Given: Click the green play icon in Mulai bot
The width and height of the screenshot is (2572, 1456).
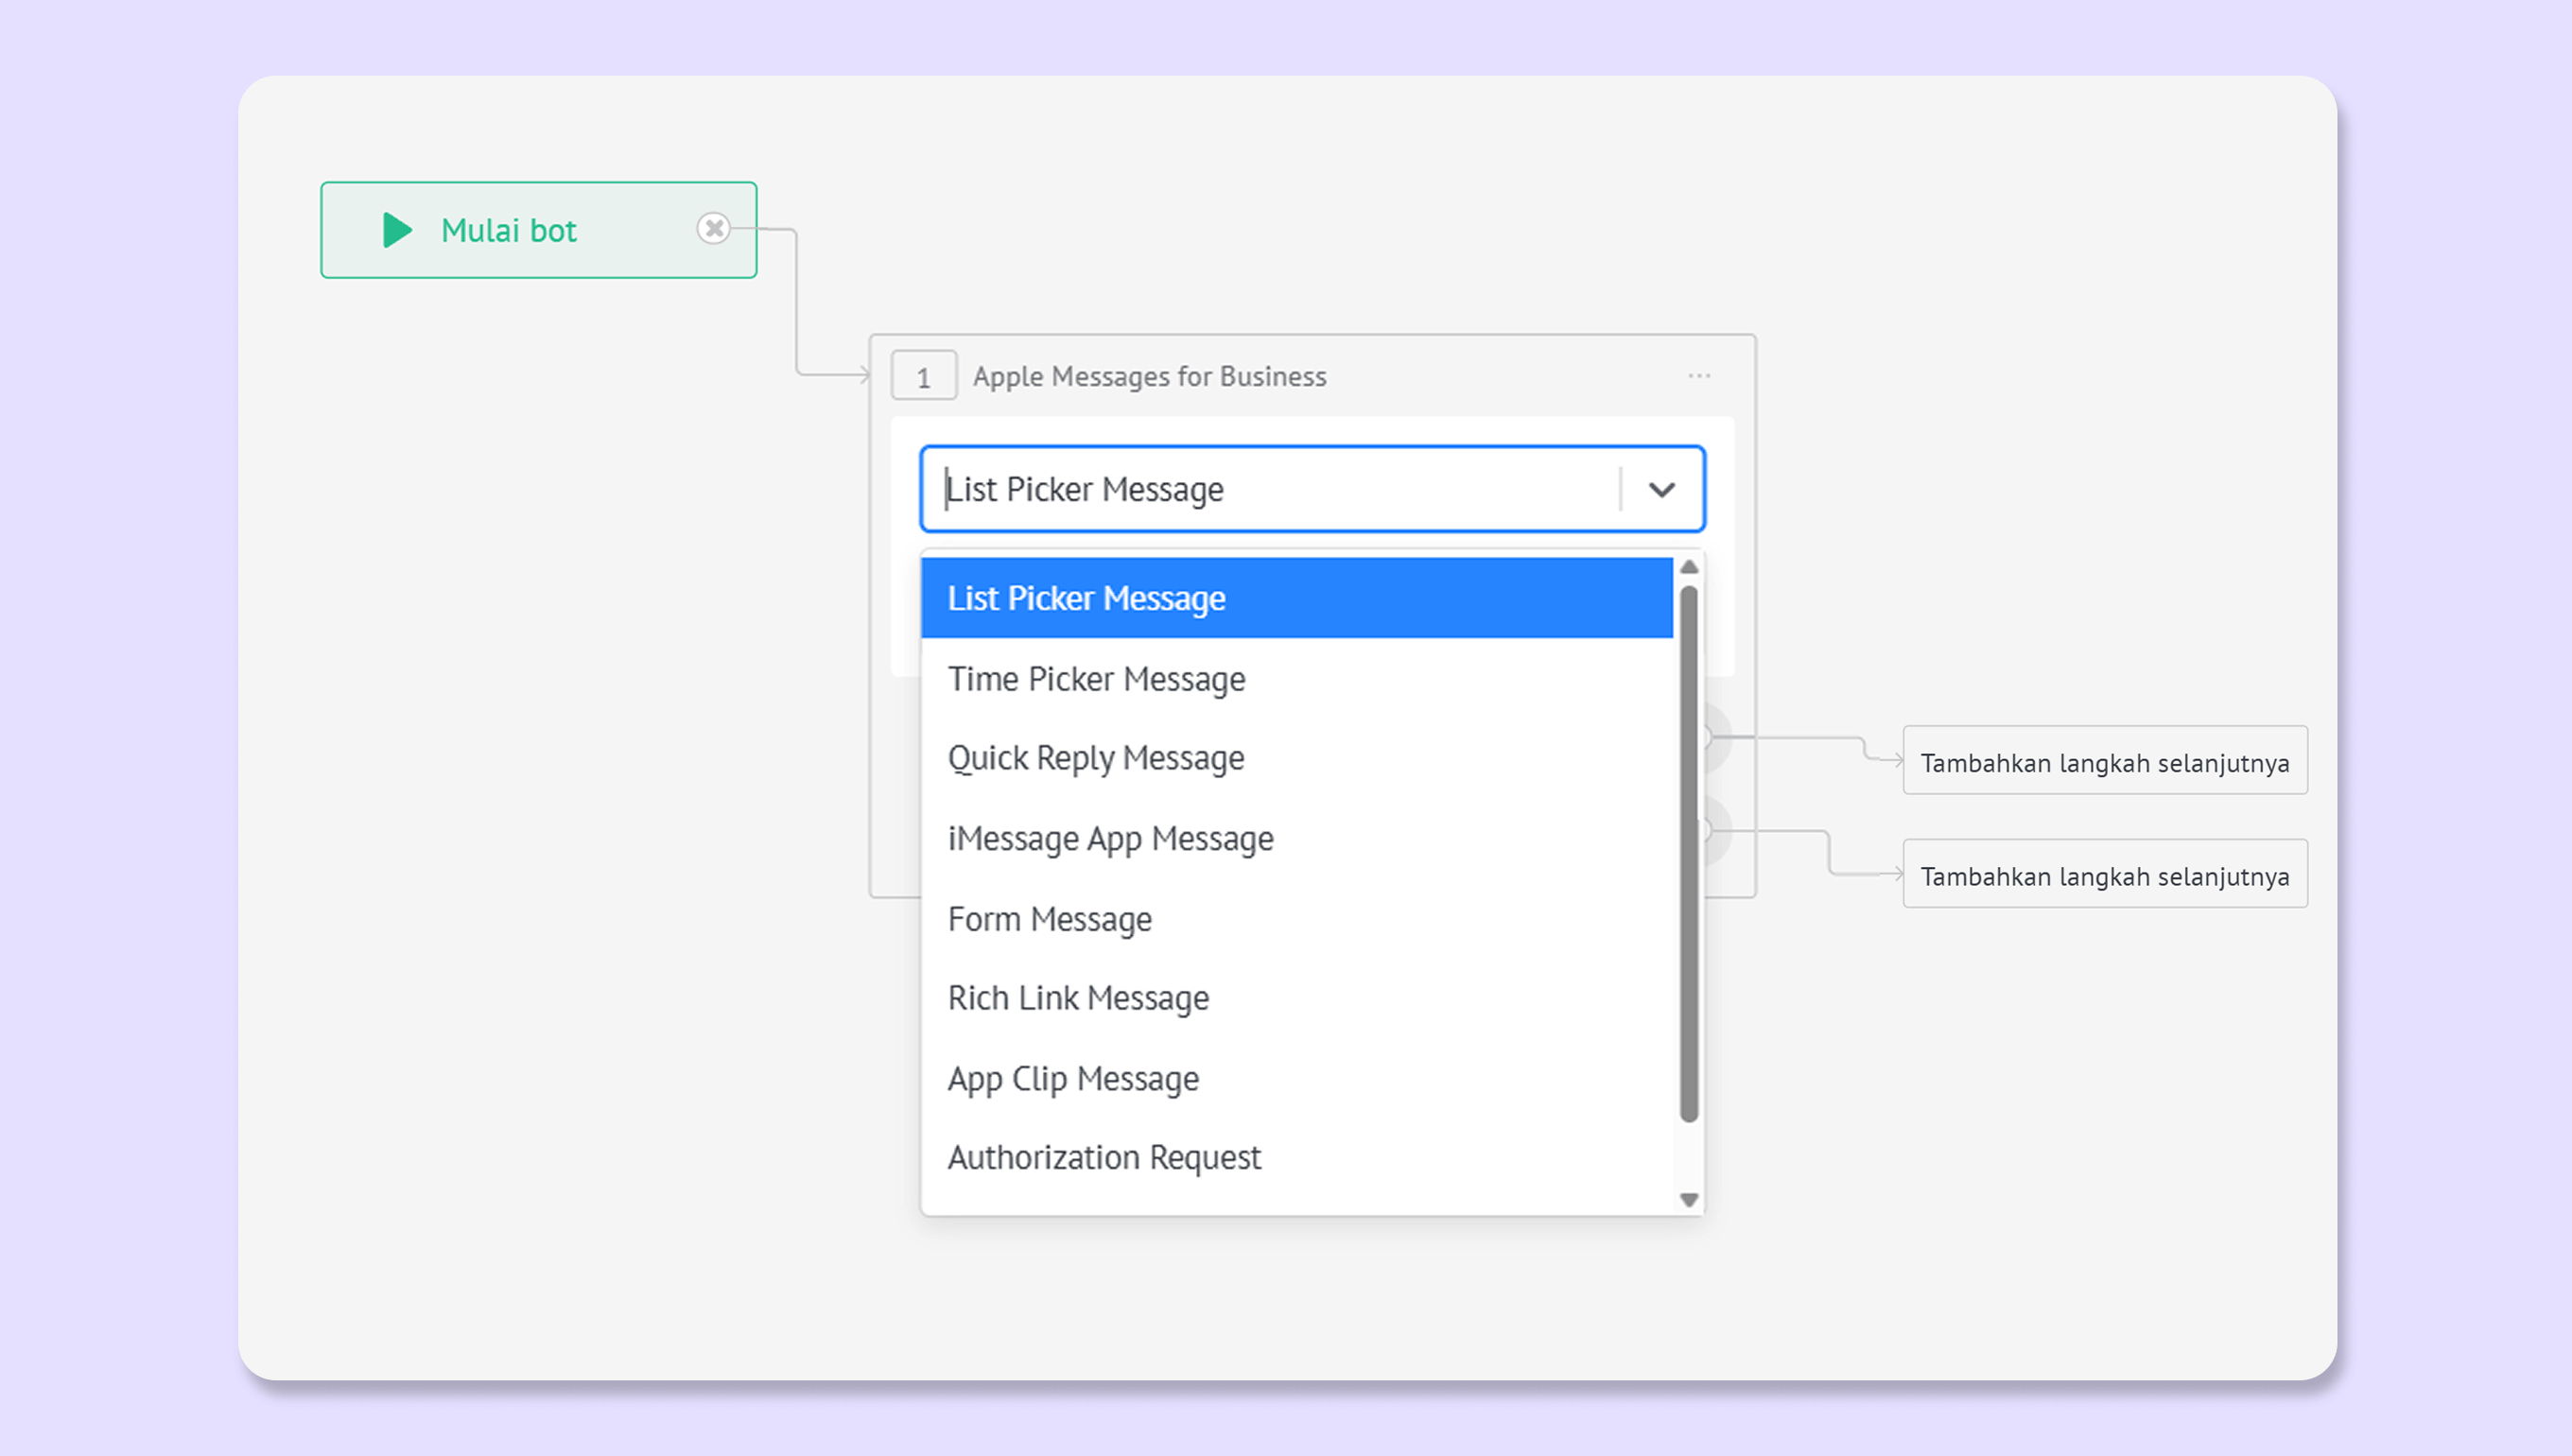Looking at the screenshot, I should (x=397, y=230).
